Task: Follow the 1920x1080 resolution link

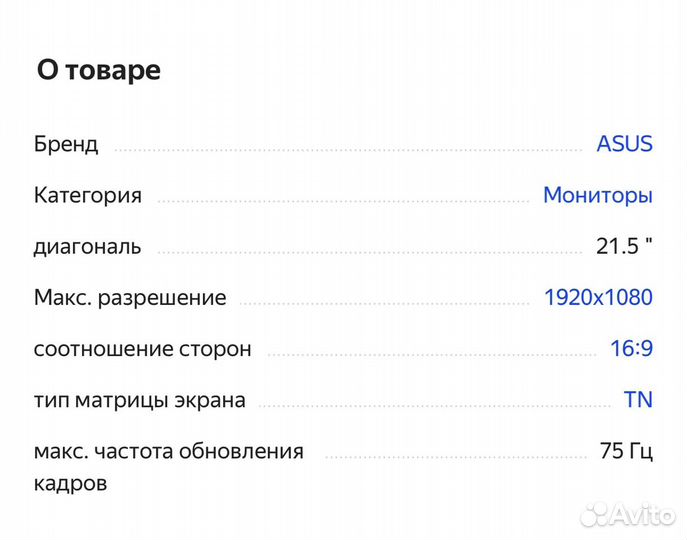Action: click(597, 297)
